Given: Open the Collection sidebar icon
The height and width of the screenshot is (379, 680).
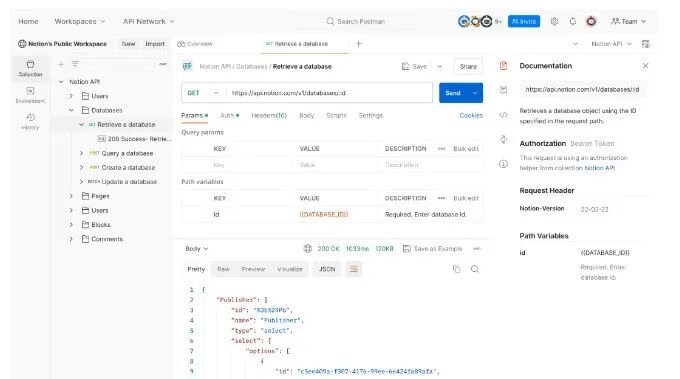Looking at the screenshot, I should point(30,68).
